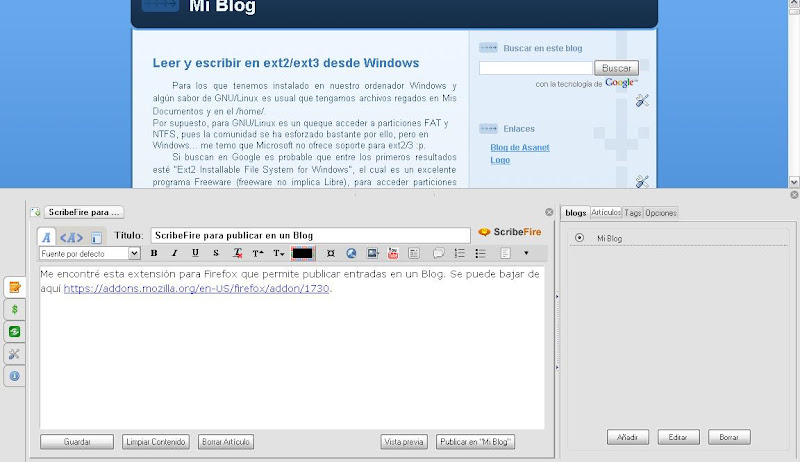Open the addons.mozilla.org link in editor

tap(196, 288)
